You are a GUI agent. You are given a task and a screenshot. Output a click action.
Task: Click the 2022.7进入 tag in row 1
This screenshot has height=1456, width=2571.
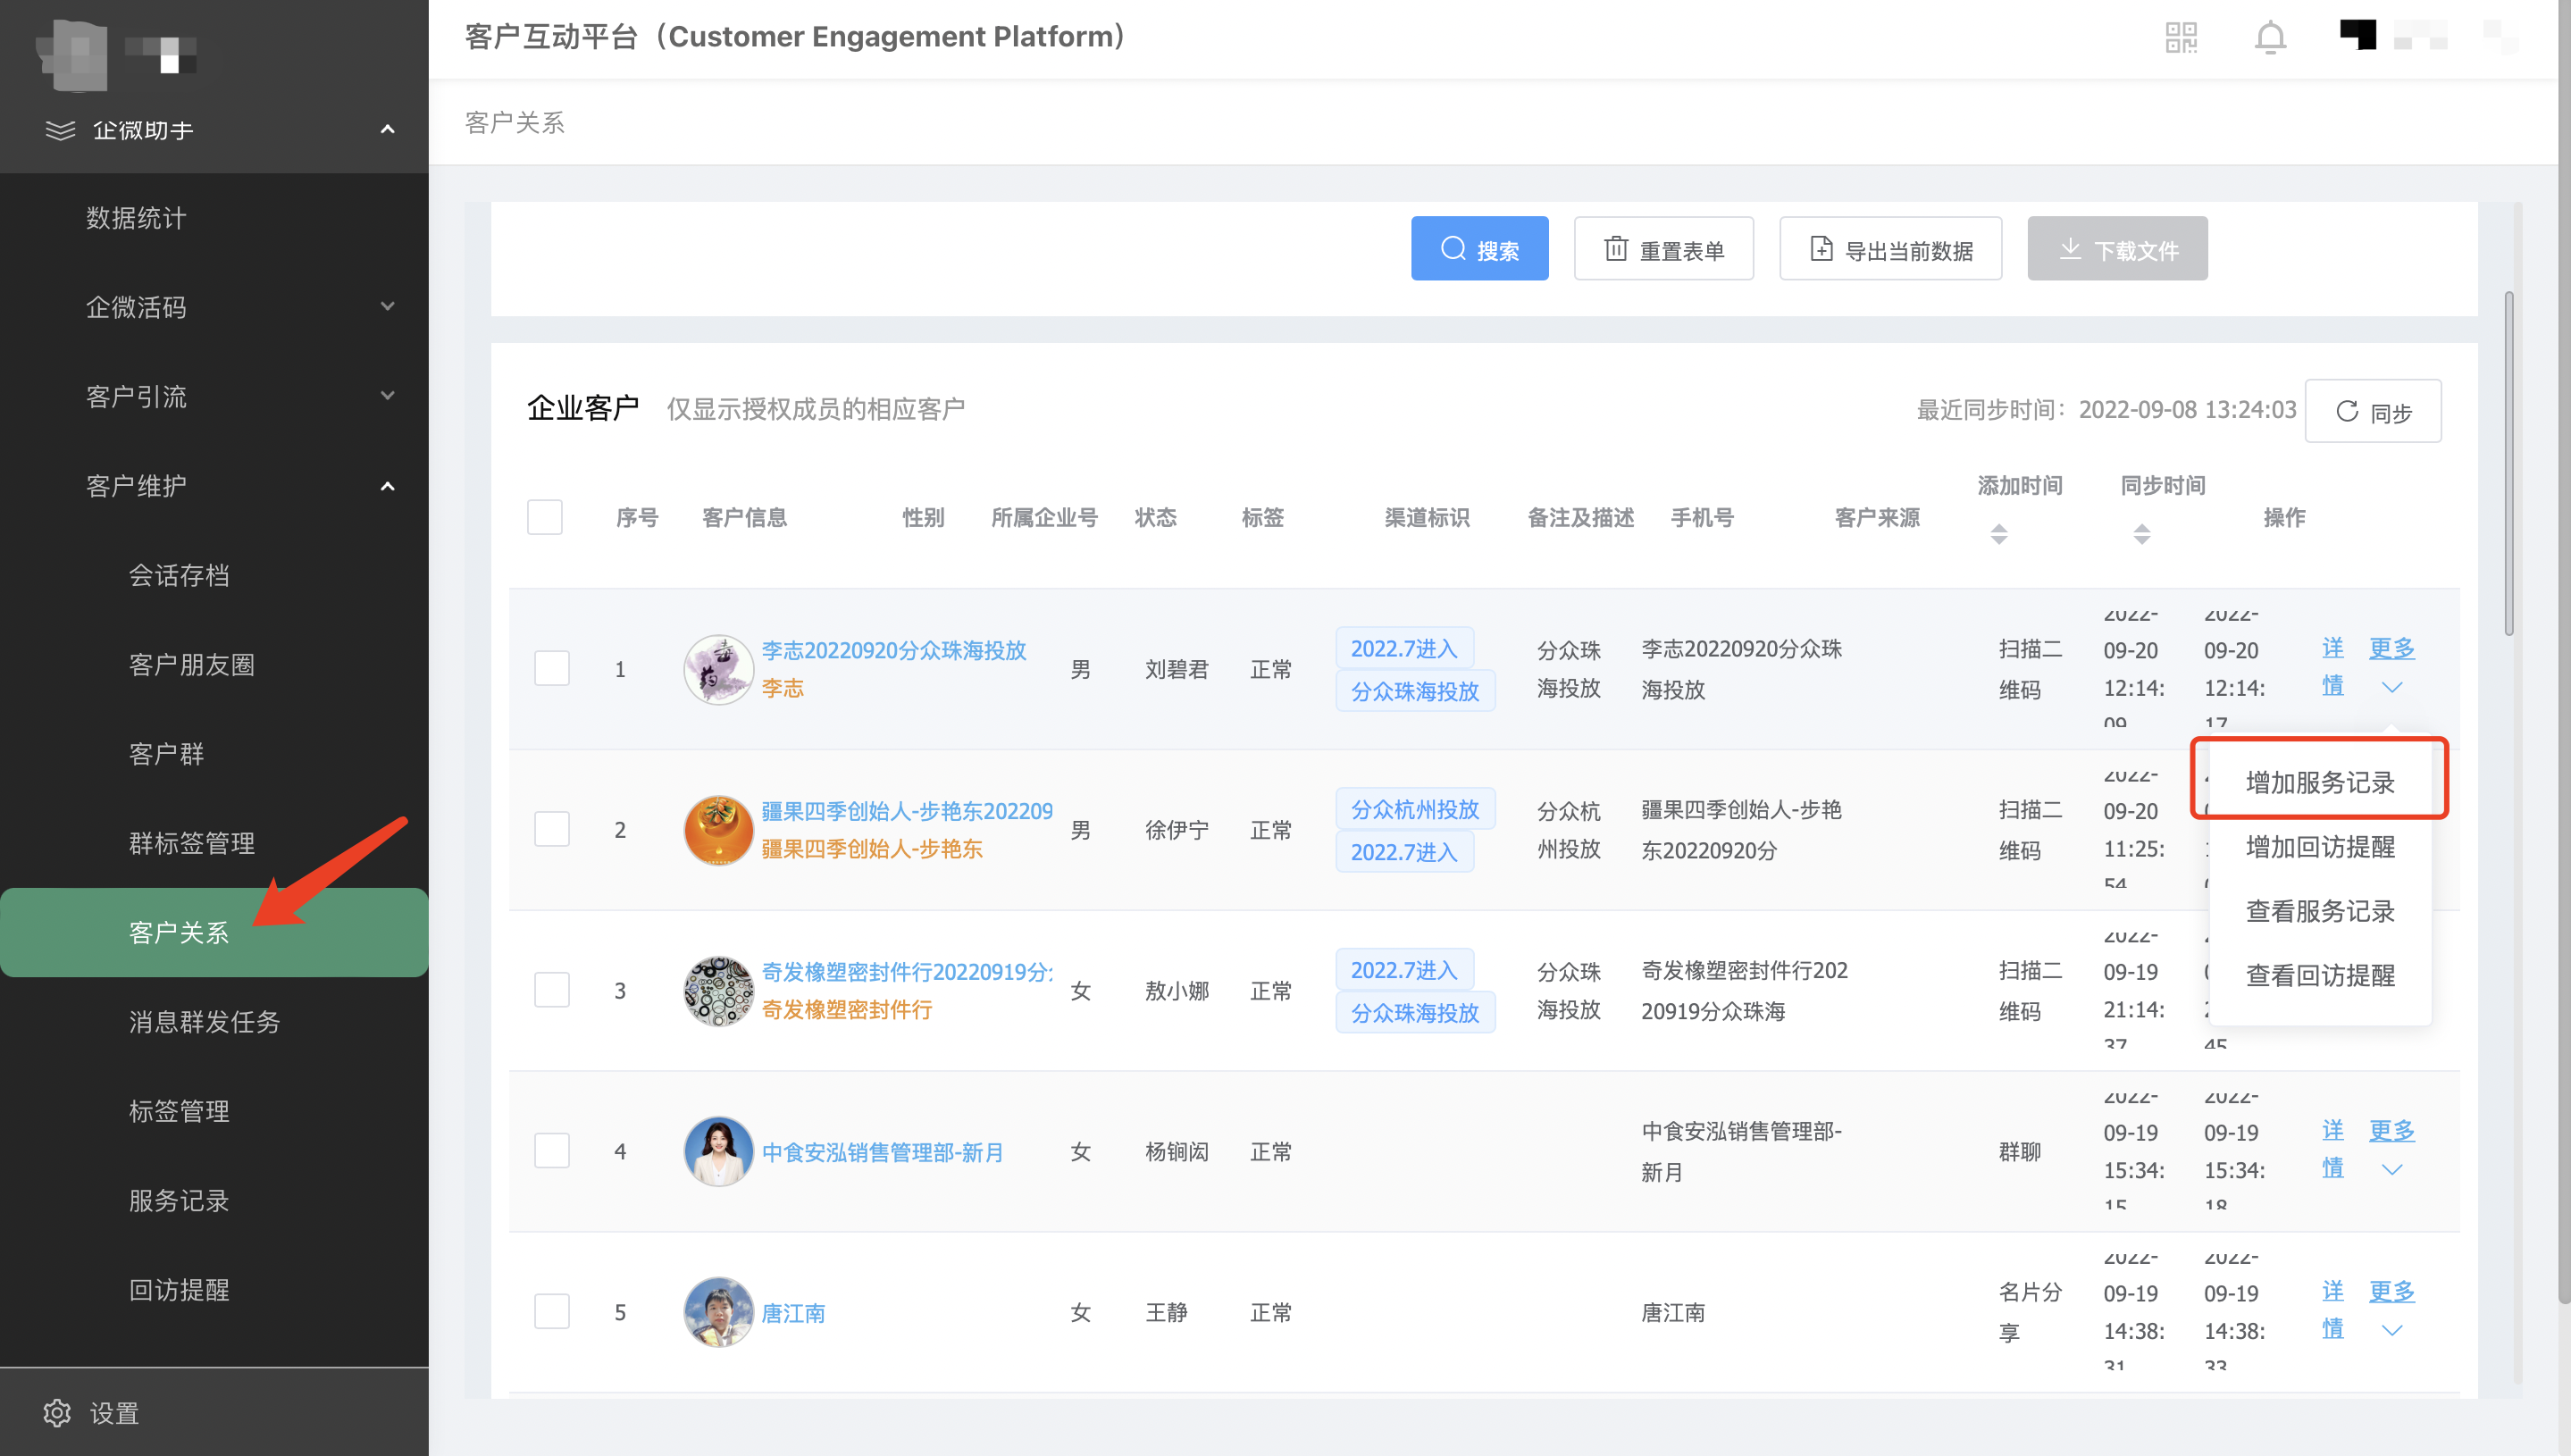pos(1404,648)
